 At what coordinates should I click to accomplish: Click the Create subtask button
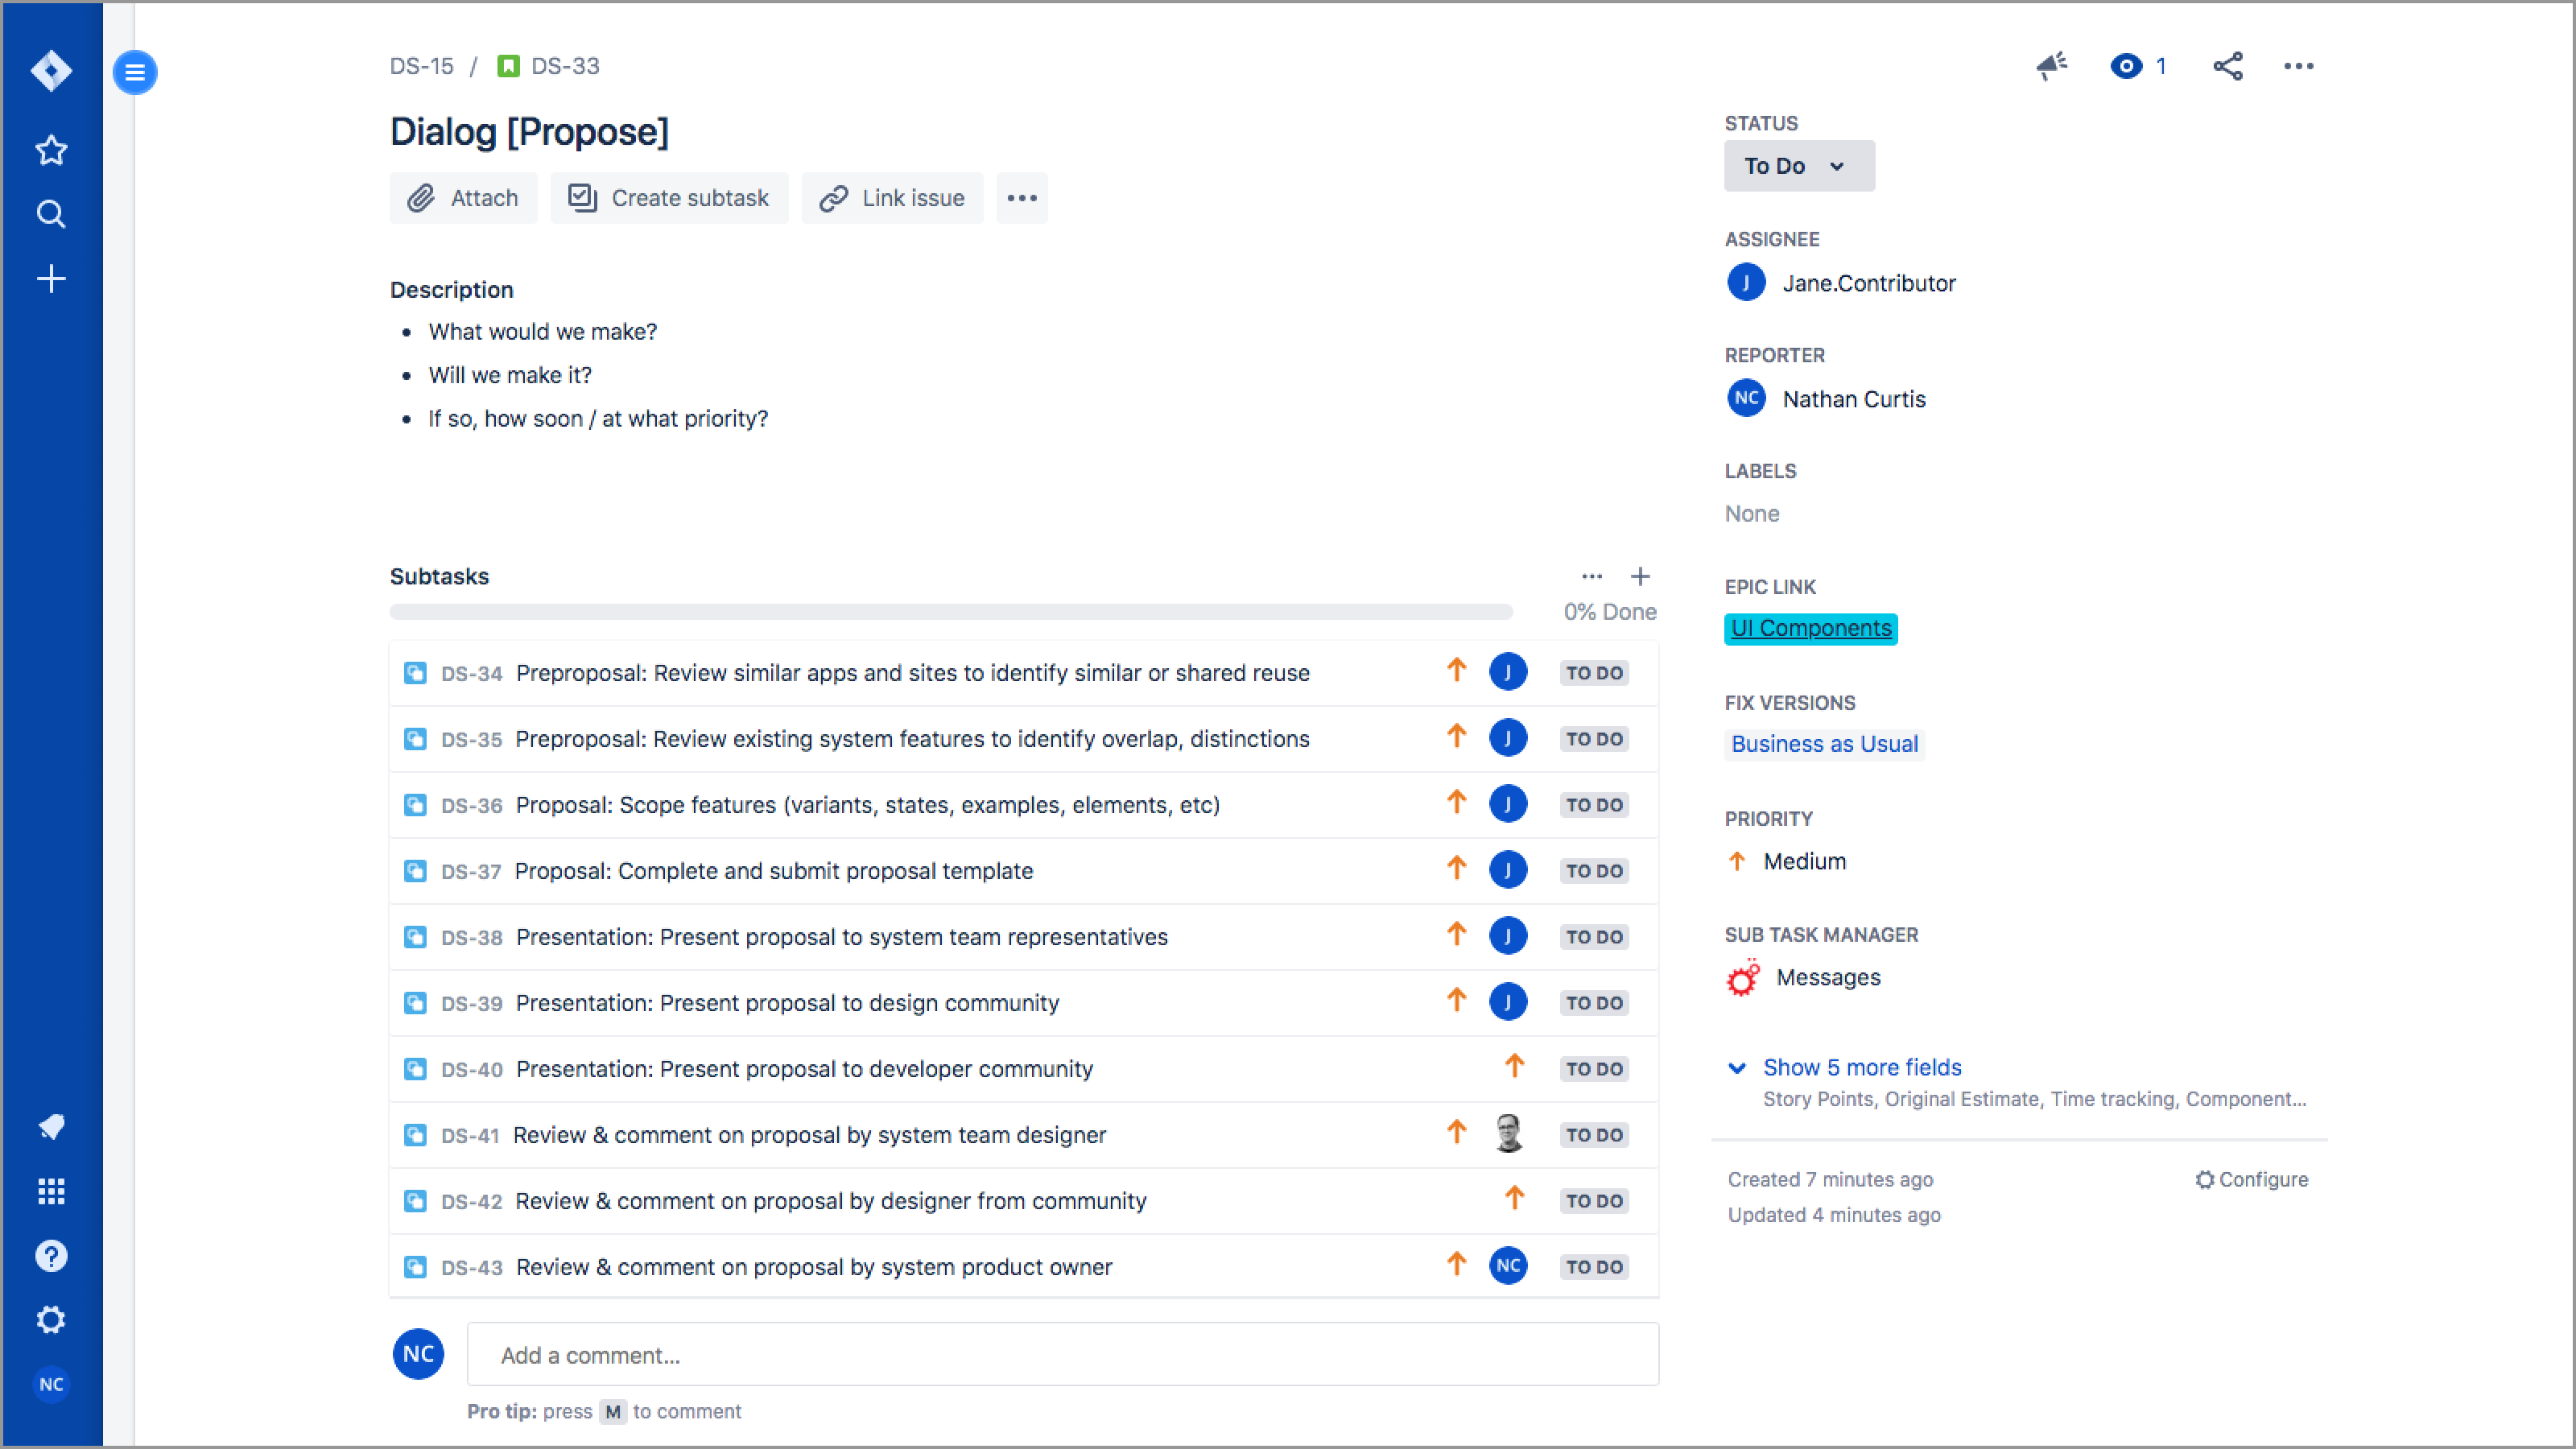pos(669,196)
